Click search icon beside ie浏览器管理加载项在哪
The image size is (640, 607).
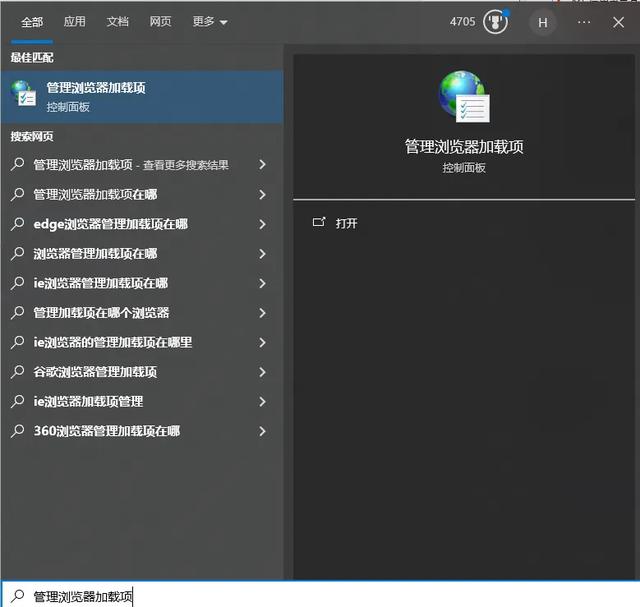(18, 282)
